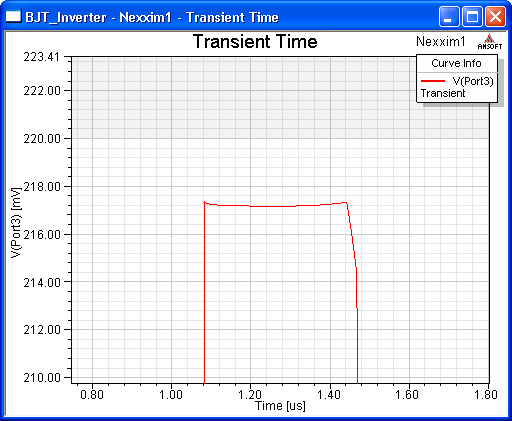Select the V(Port3) curve label in legend
The height and width of the screenshot is (421, 512).
pyautogui.click(x=473, y=81)
